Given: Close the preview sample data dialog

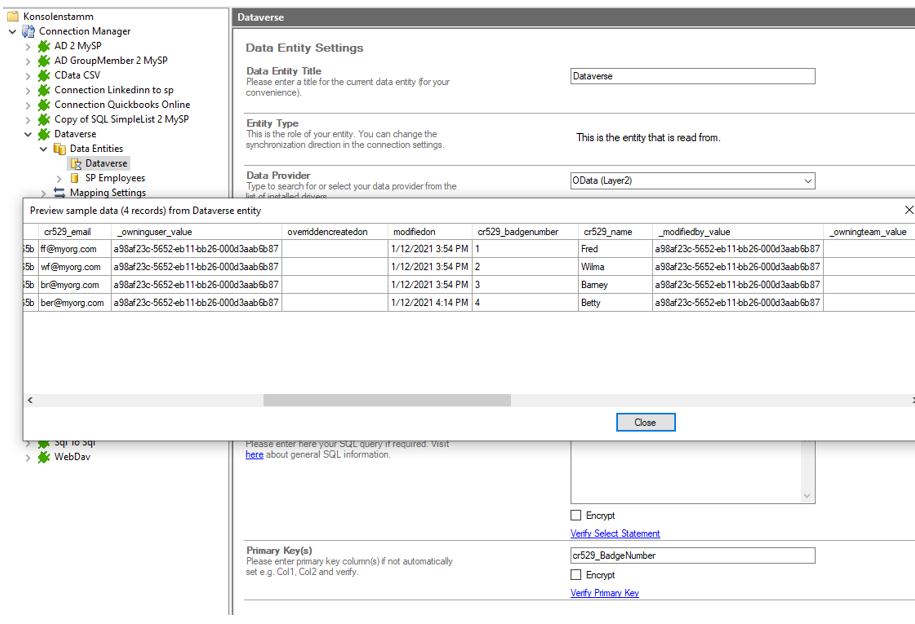Looking at the screenshot, I should [x=645, y=422].
